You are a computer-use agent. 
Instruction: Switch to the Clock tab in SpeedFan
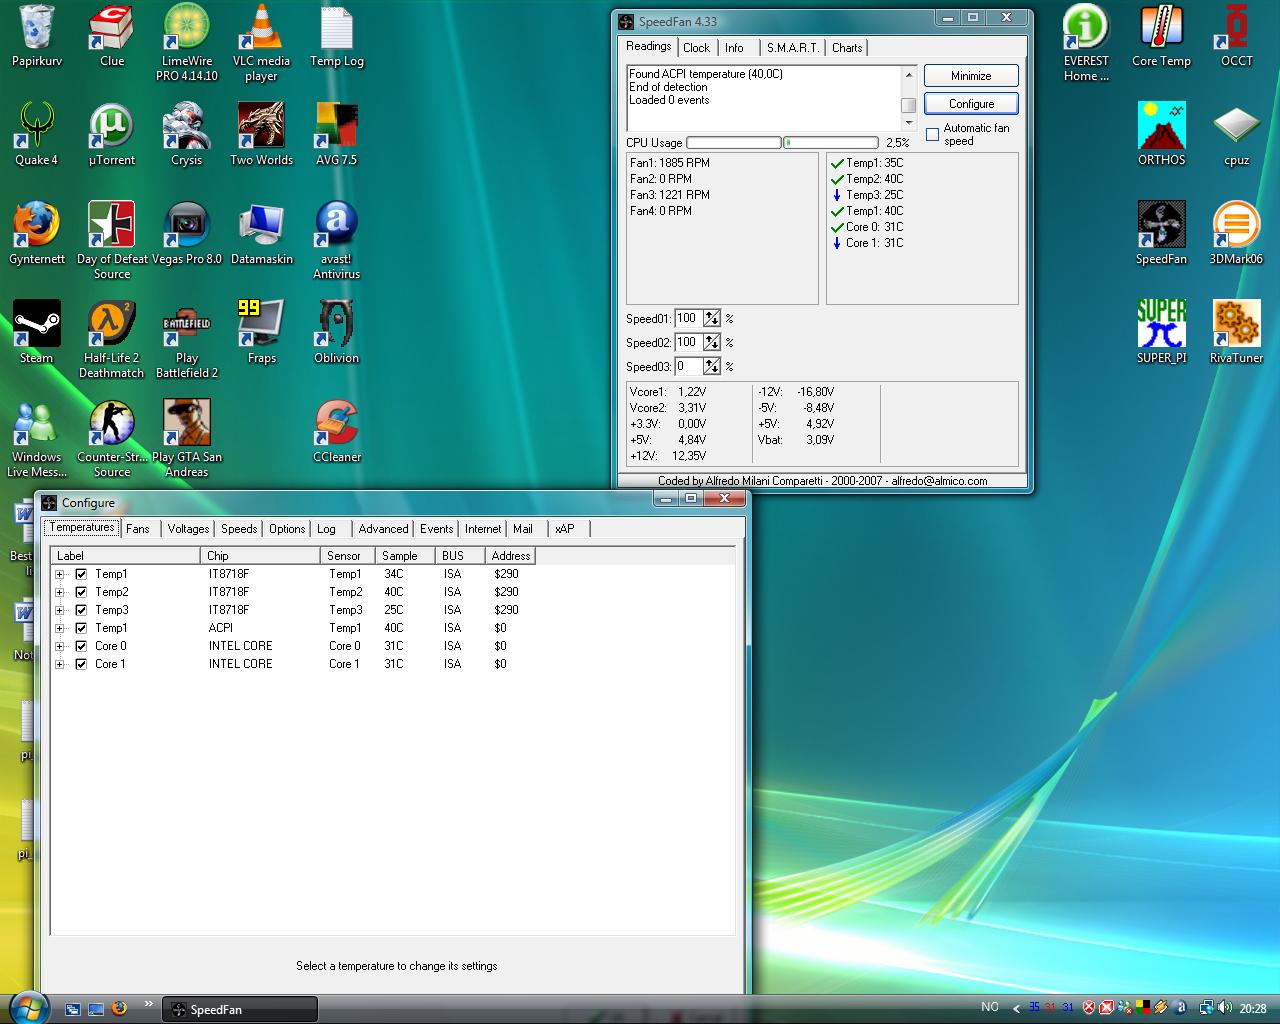click(x=696, y=48)
